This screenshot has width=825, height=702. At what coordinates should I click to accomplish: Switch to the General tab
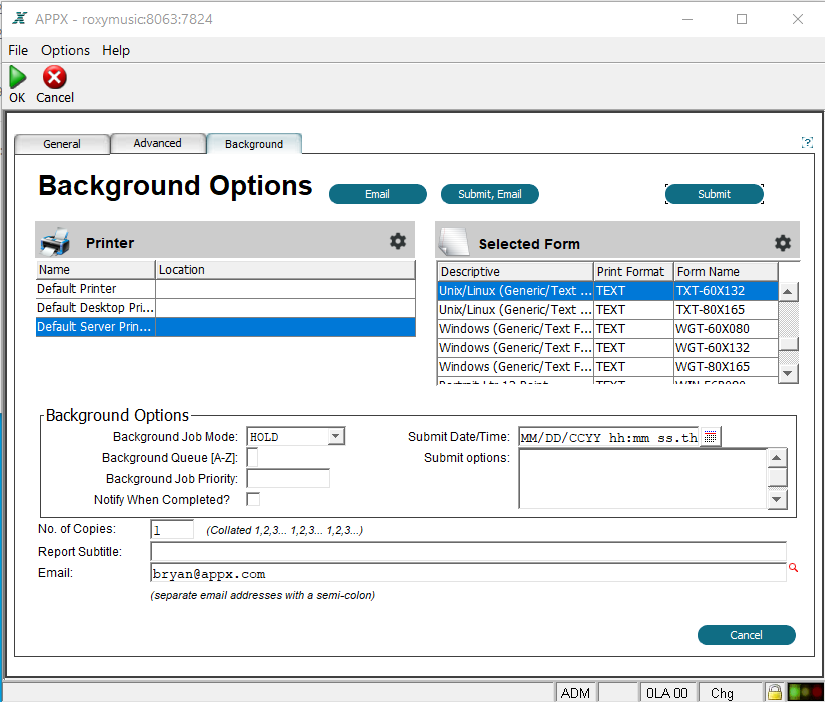(x=62, y=144)
